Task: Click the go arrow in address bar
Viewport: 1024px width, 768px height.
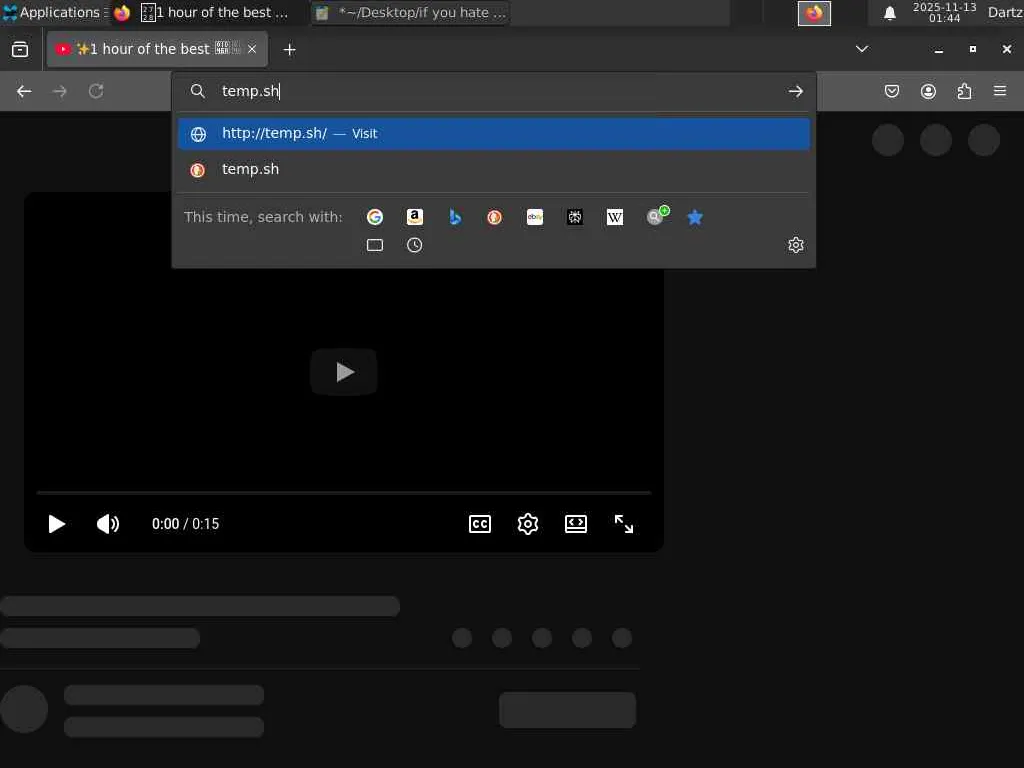Action: click(795, 91)
